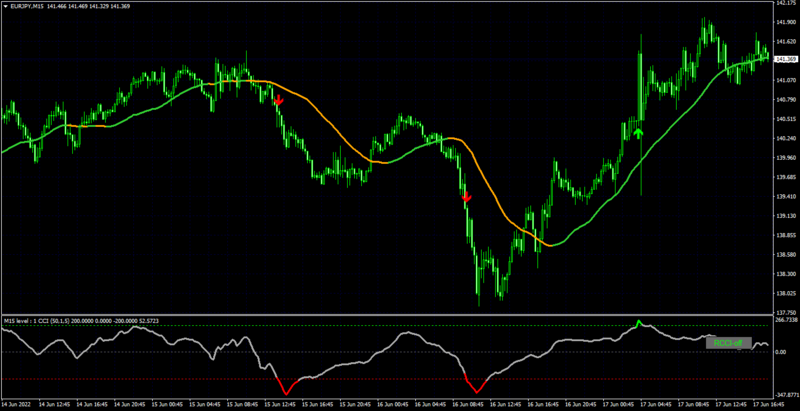Click the 0.00 CCI scale value
The width and height of the screenshot is (800, 411).
coord(780,352)
